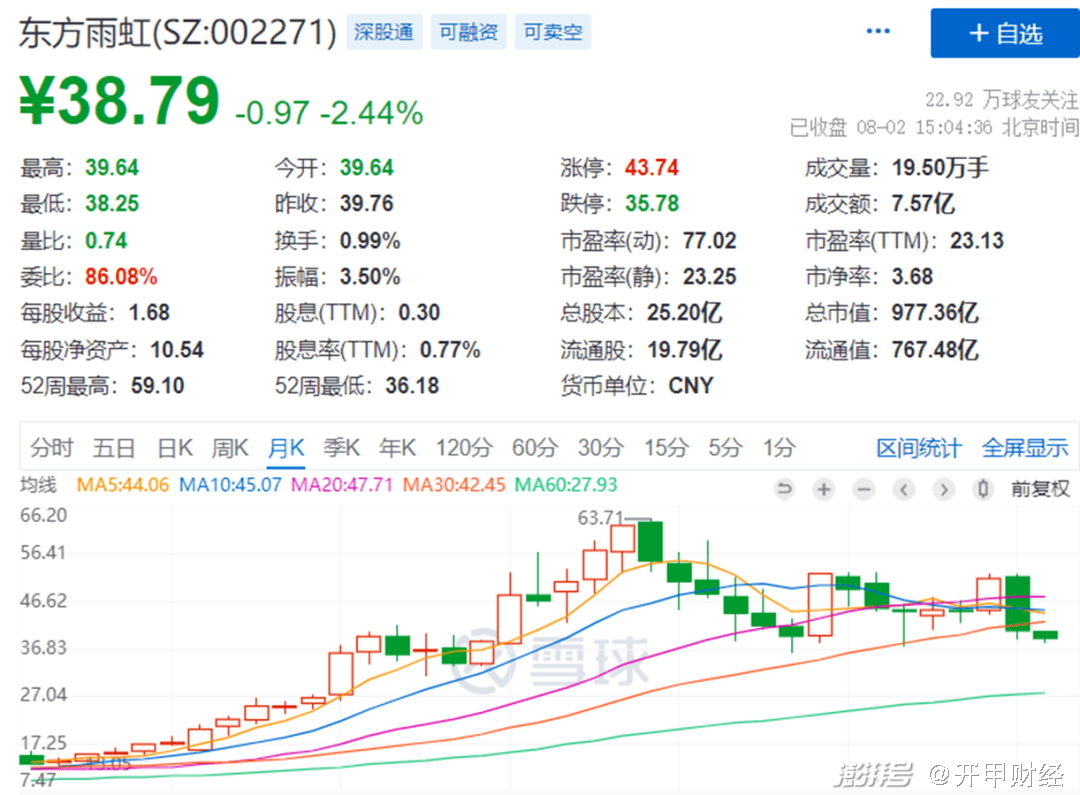Click the 换手 value 0.99%
The width and height of the screenshot is (1080, 795).
pos(370,240)
